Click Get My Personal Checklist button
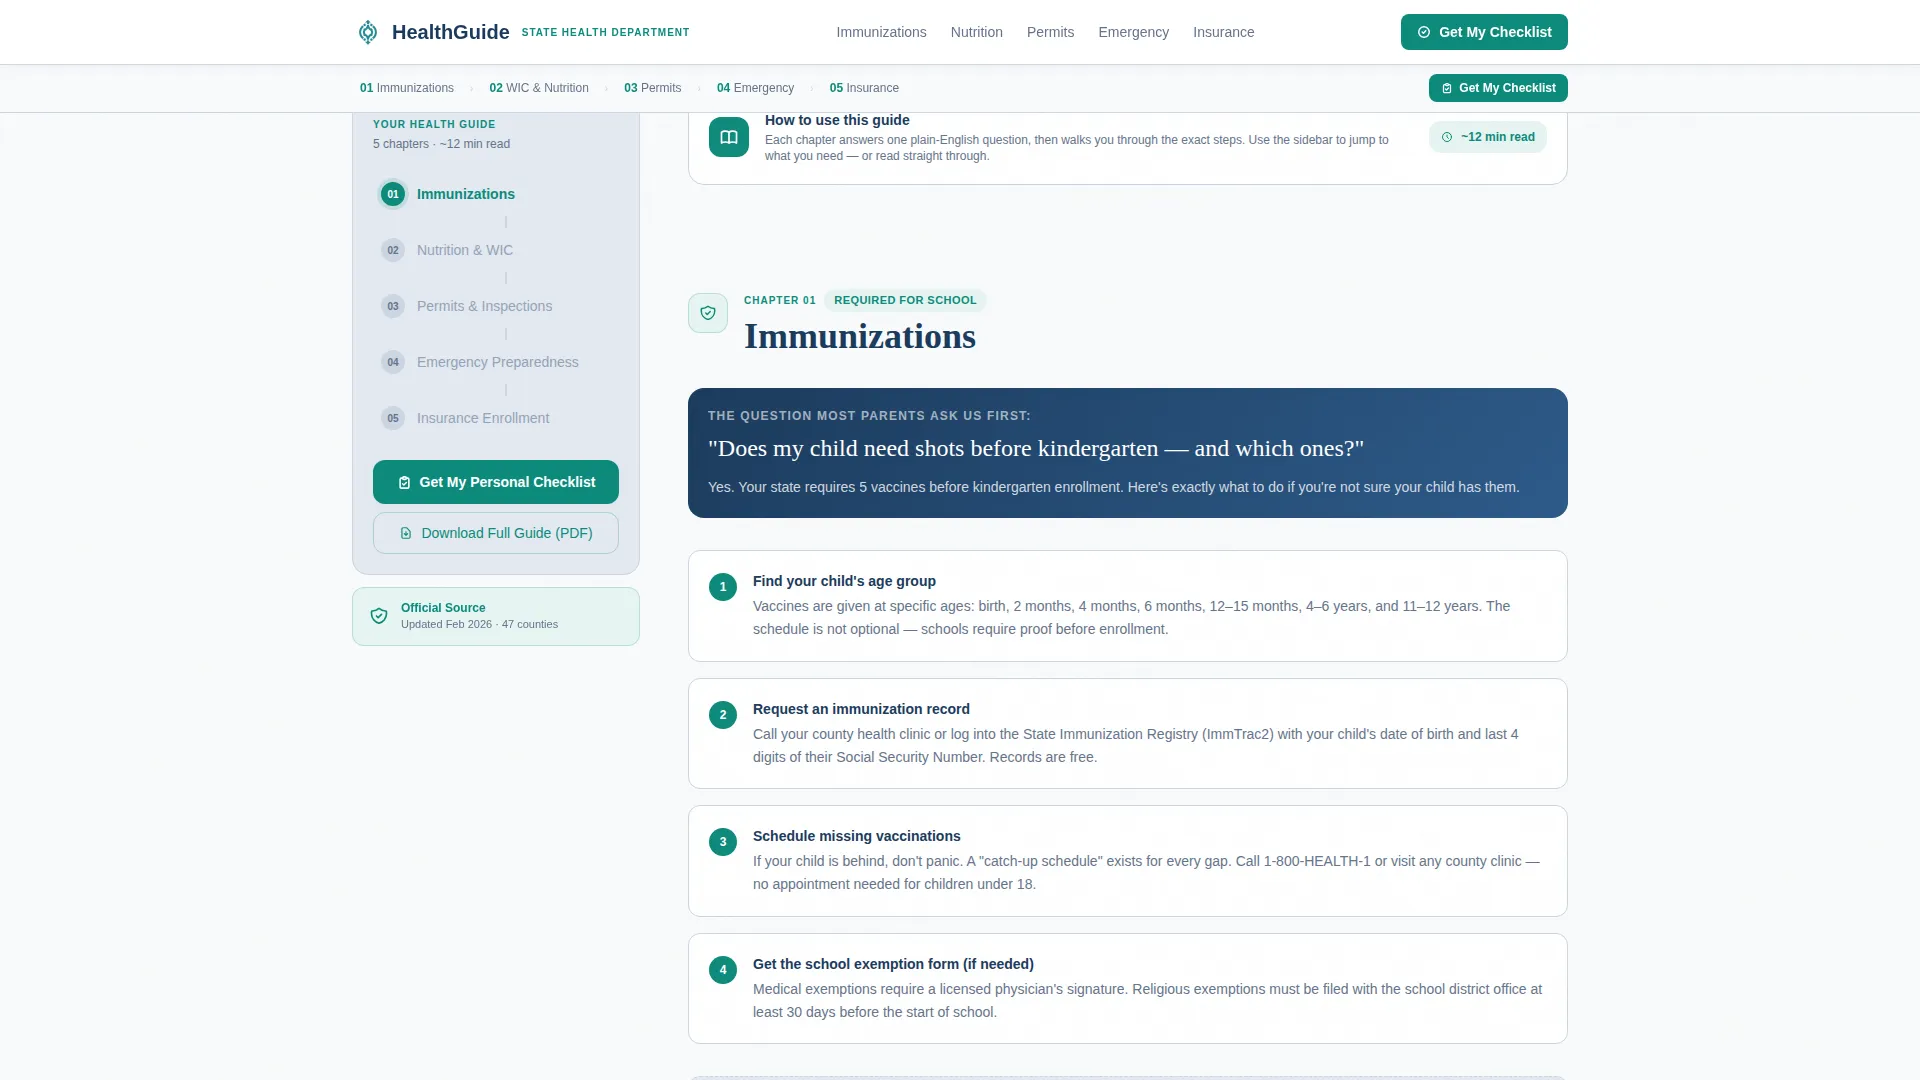The image size is (1920, 1080). (x=496, y=482)
